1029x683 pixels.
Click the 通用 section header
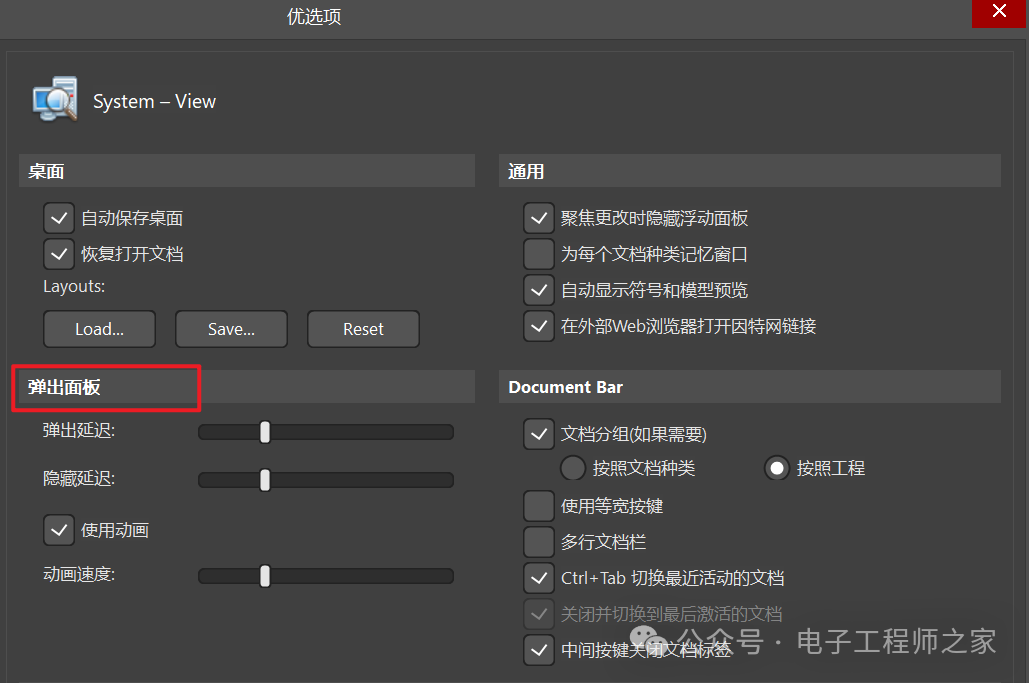tap(749, 171)
